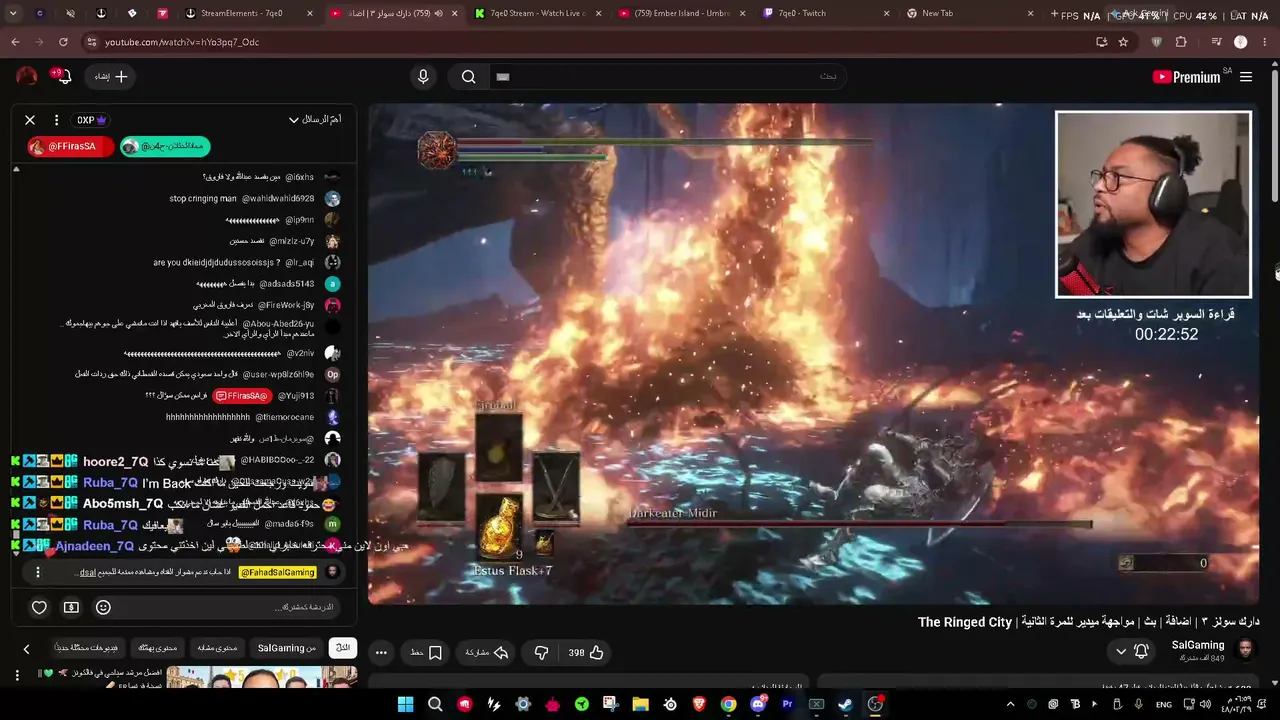The width and height of the screenshot is (1280, 720).
Task: Bookmark this page with the star
Action: tap(1123, 42)
